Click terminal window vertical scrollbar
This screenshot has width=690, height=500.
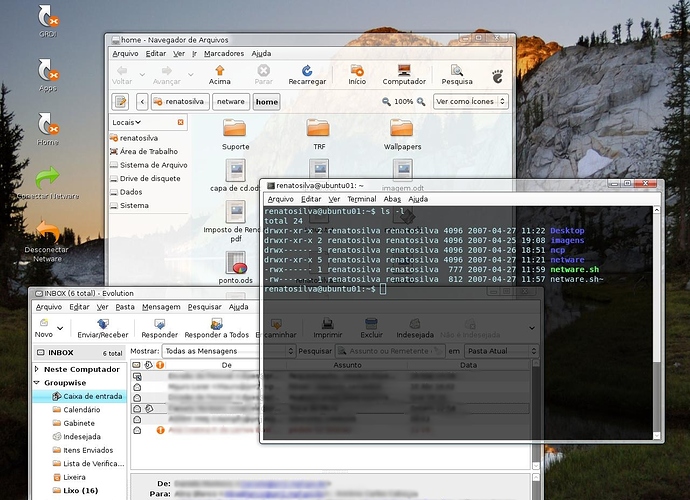click(x=657, y=323)
